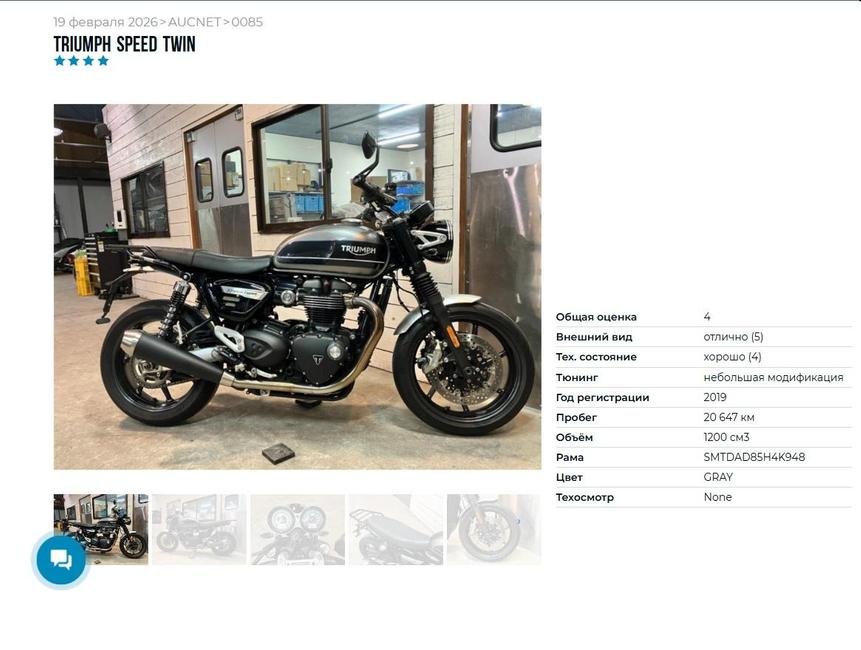861x650 pixels.
Task: Select the frame number SMTDAD85H4K948
Action: click(x=754, y=457)
